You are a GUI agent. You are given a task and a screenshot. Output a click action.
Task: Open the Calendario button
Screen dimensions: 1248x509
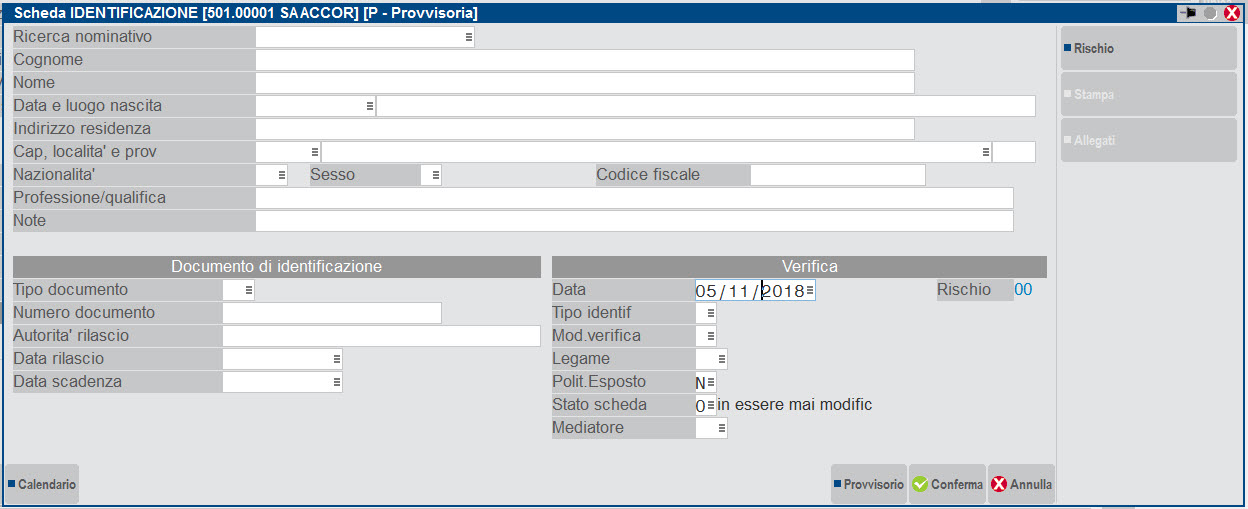(42, 484)
